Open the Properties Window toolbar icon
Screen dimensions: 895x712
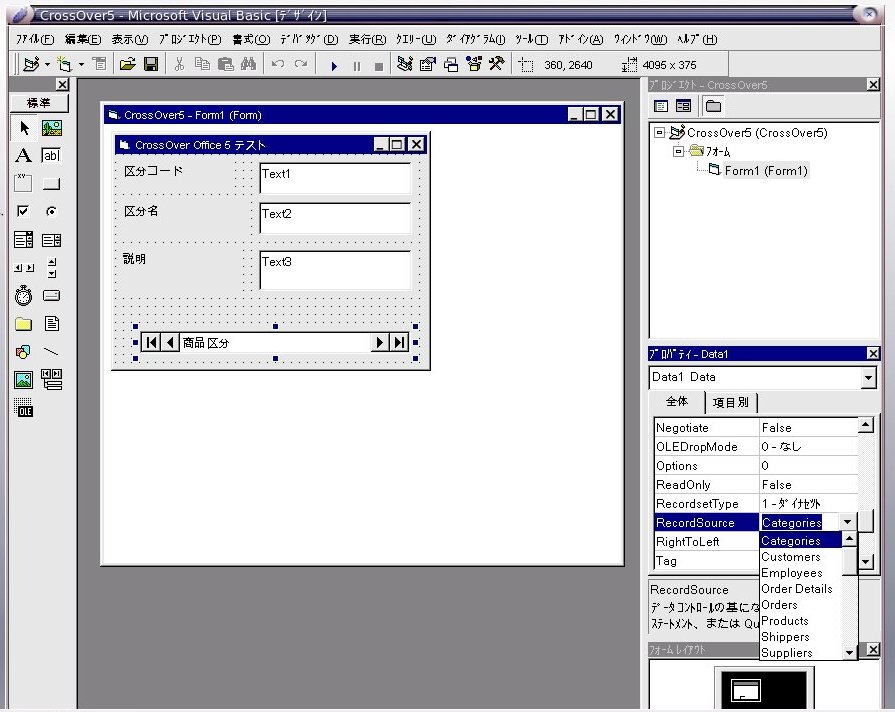point(428,65)
